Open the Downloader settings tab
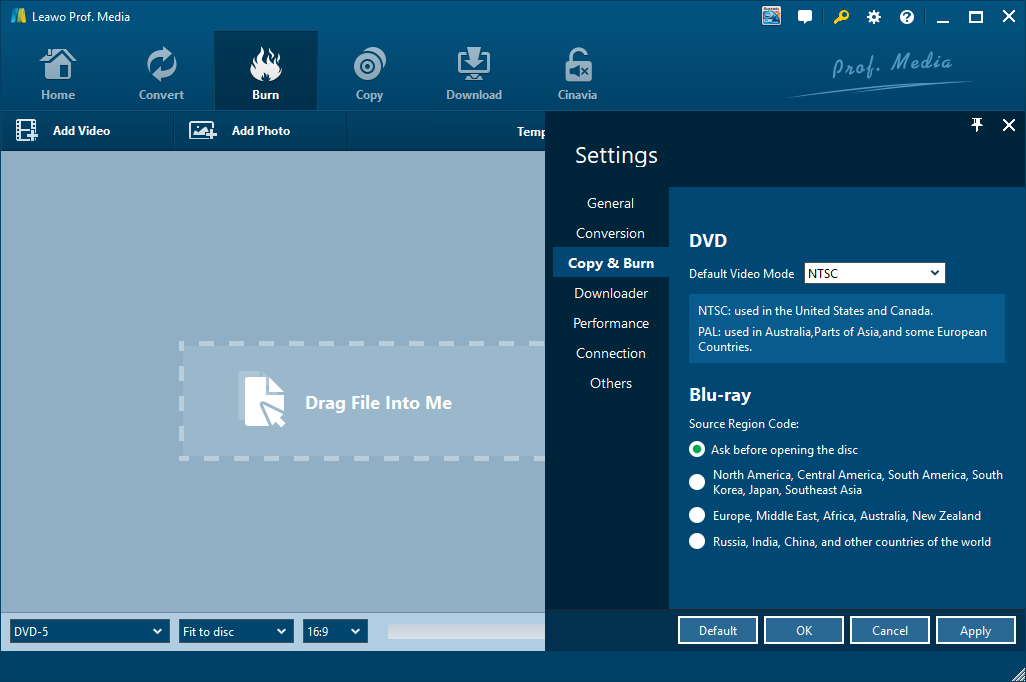Image resolution: width=1026 pixels, height=682 pixels. [610, 293]
